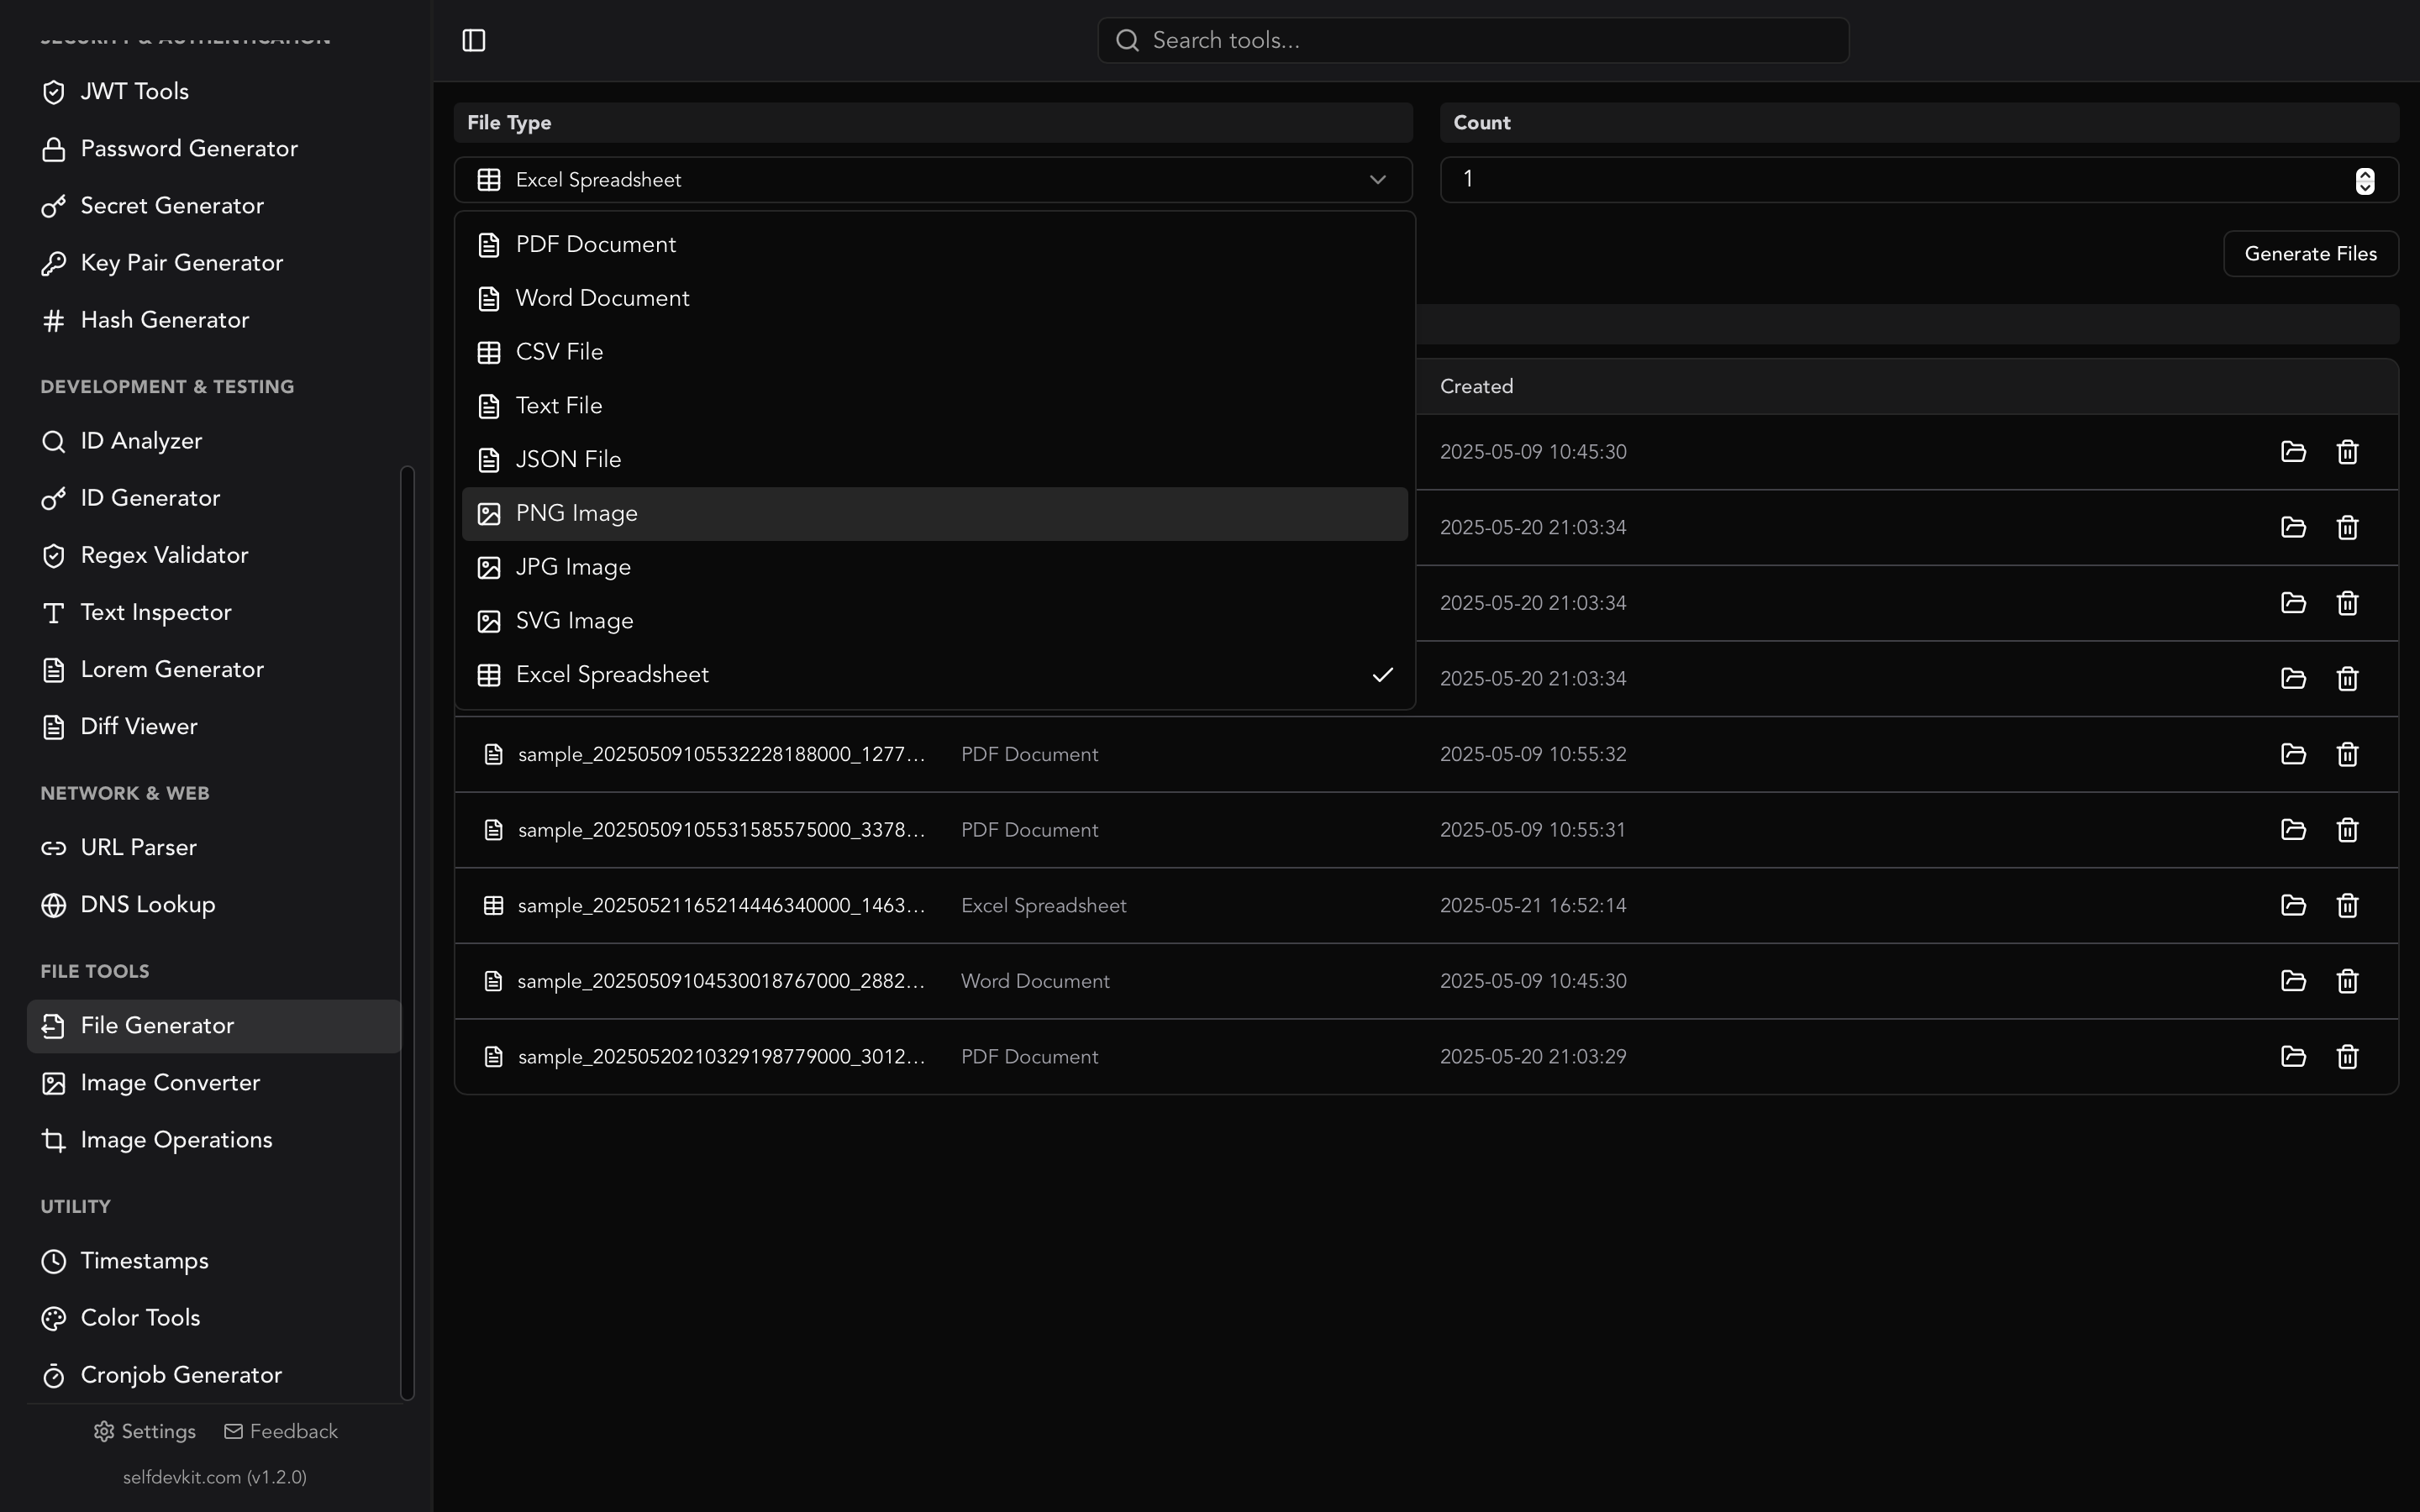Click the Generate Files button
This screenshot has width=2420, height=1512.
click(x=2310, y=254)
